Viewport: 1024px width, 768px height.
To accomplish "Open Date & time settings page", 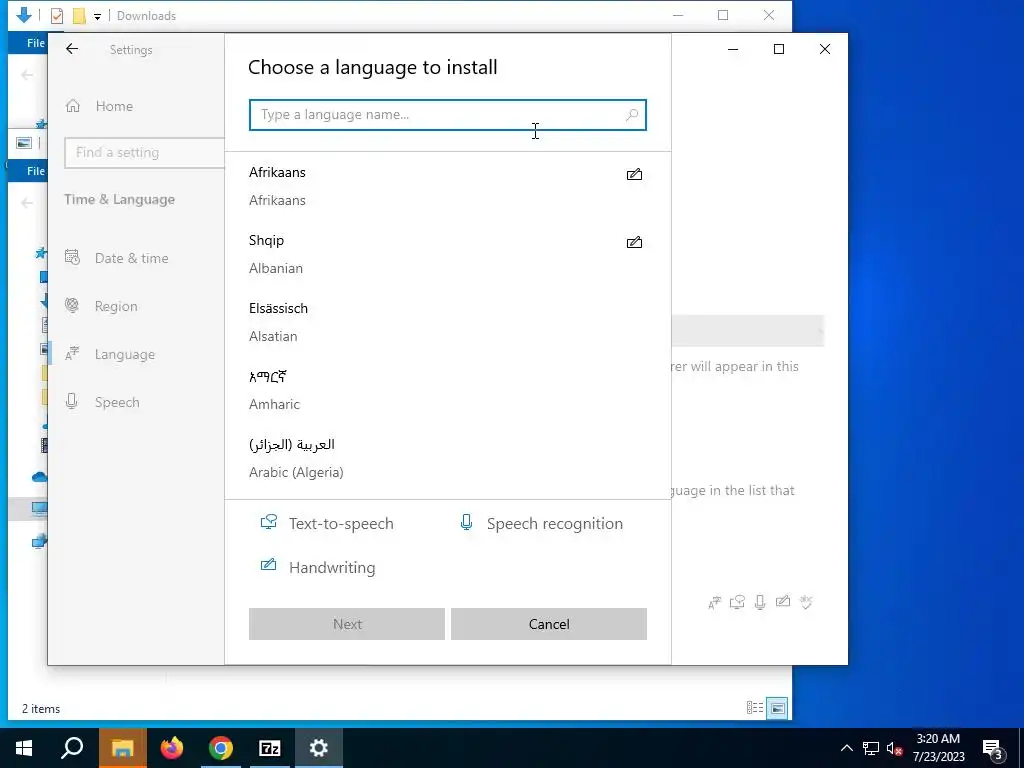I will tap(131, 258).
